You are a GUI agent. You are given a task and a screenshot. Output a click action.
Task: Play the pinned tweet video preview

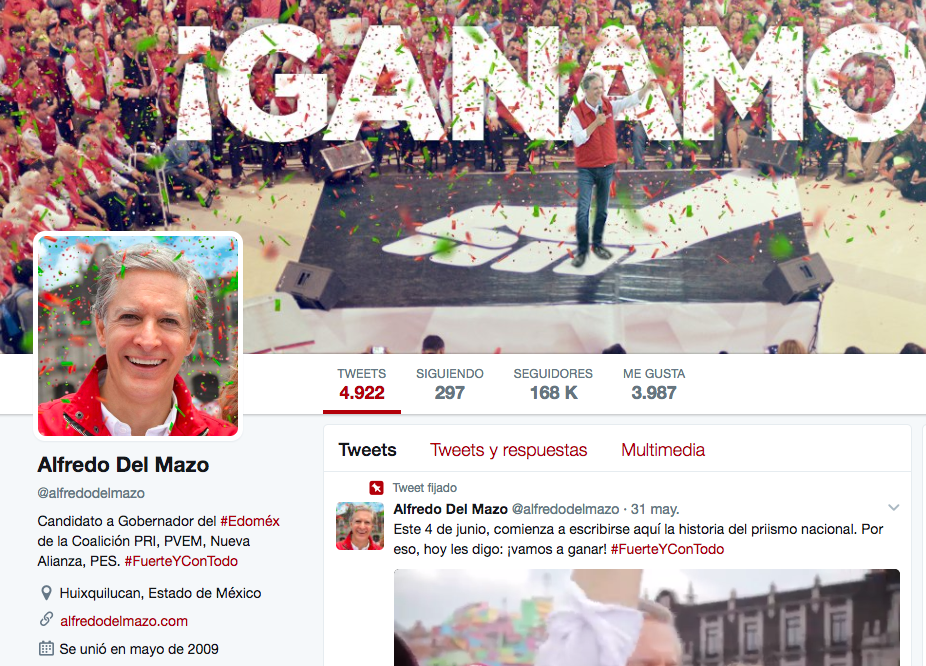(x=647, y=618)
